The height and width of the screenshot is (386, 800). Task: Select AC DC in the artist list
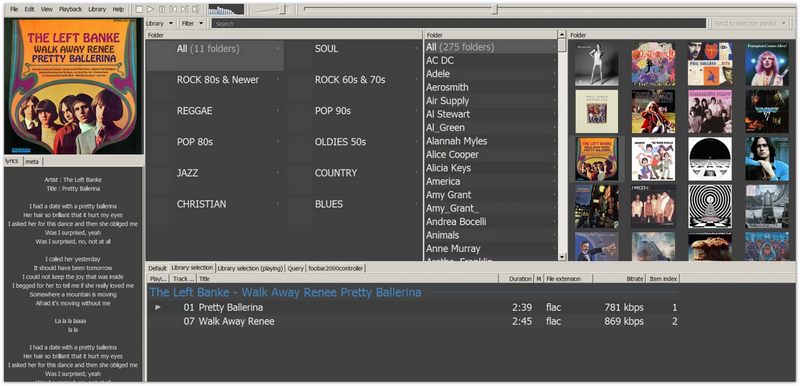click(x=491, y=61)
